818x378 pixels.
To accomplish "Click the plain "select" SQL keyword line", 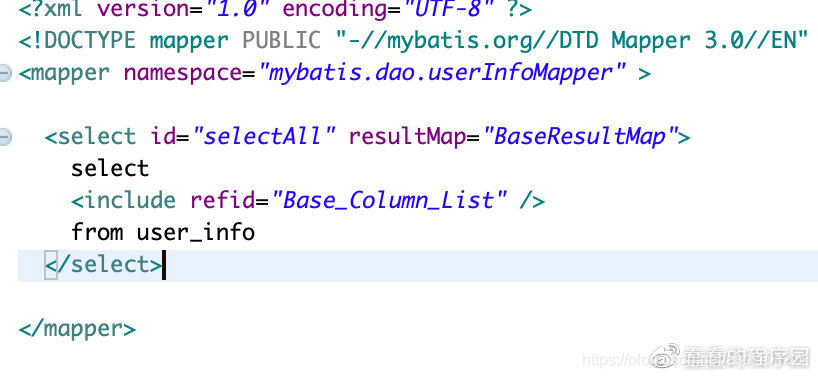I will (110, 168).
